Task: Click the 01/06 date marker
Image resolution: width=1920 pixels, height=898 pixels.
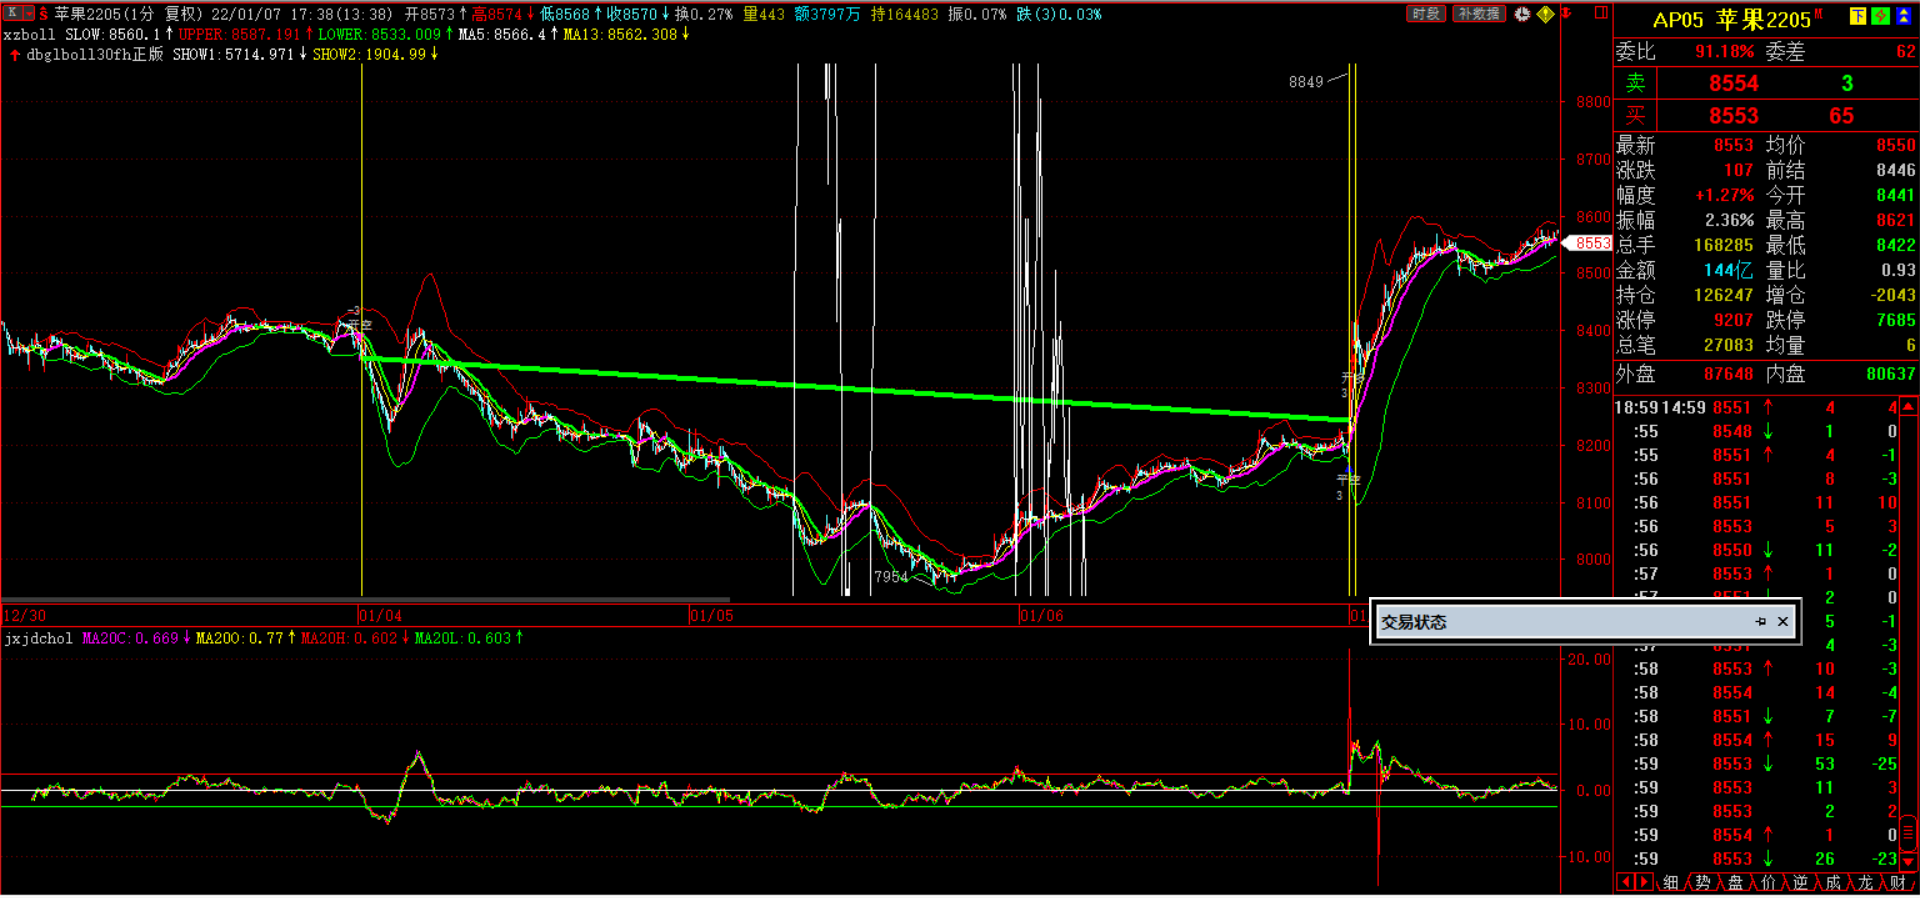Action: pyautogui.click(x=1041, y=616)
